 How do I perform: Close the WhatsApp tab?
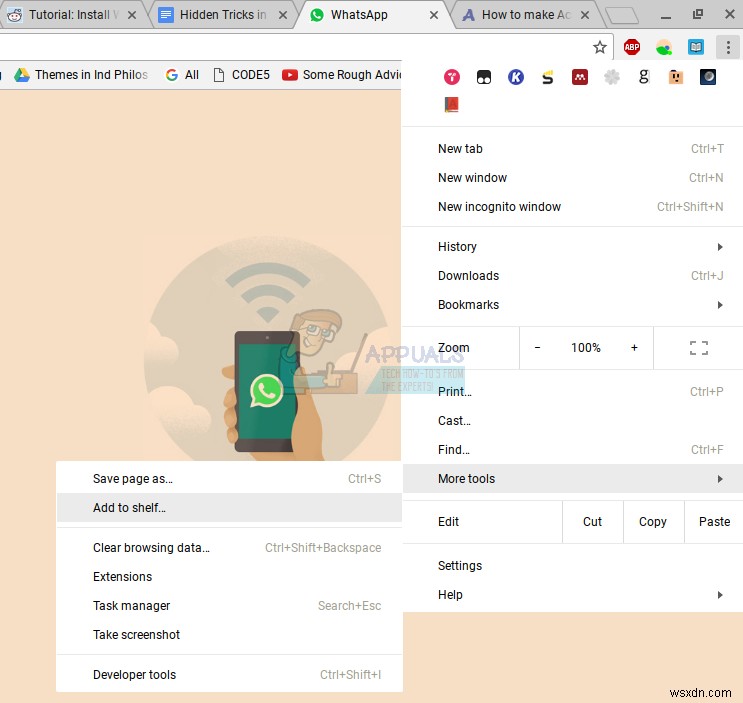434,15
